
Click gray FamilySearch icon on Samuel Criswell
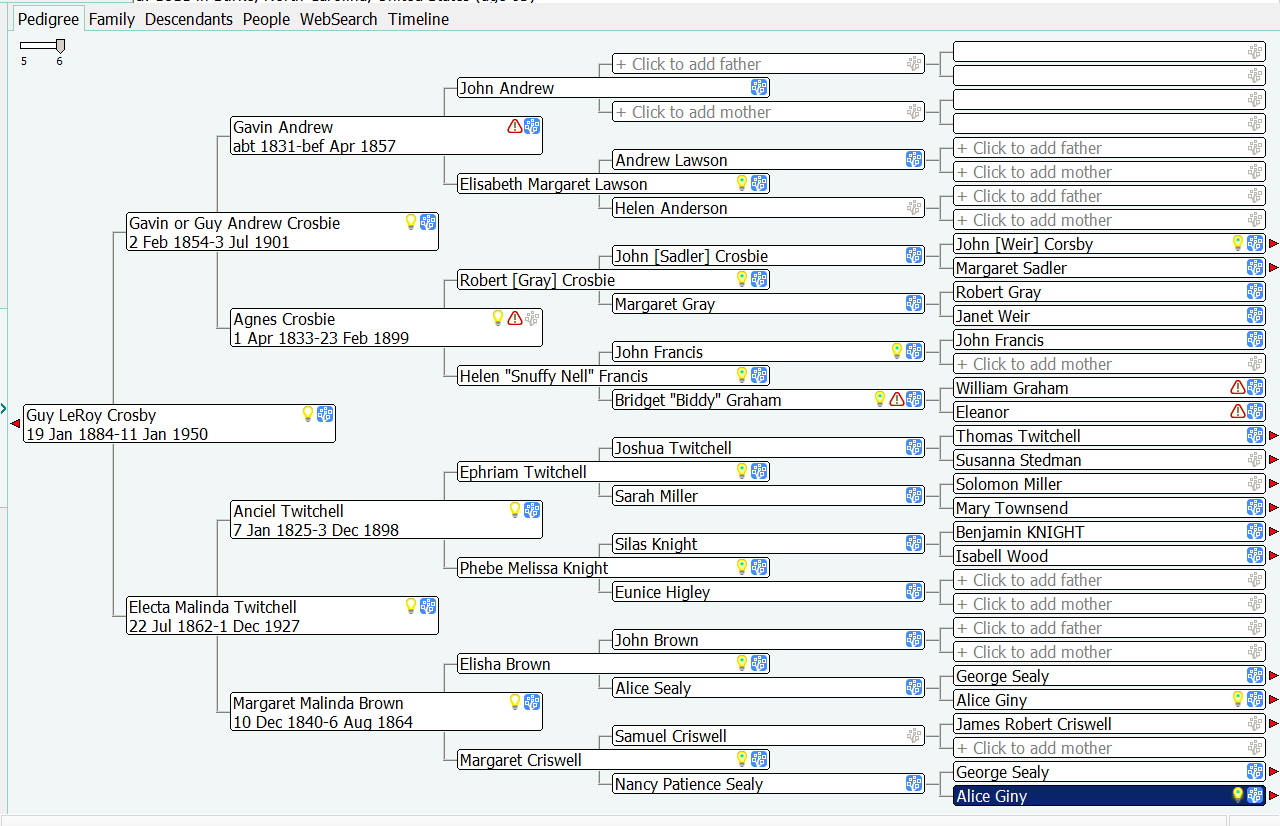pyautogui.click(x=914, y=735)
